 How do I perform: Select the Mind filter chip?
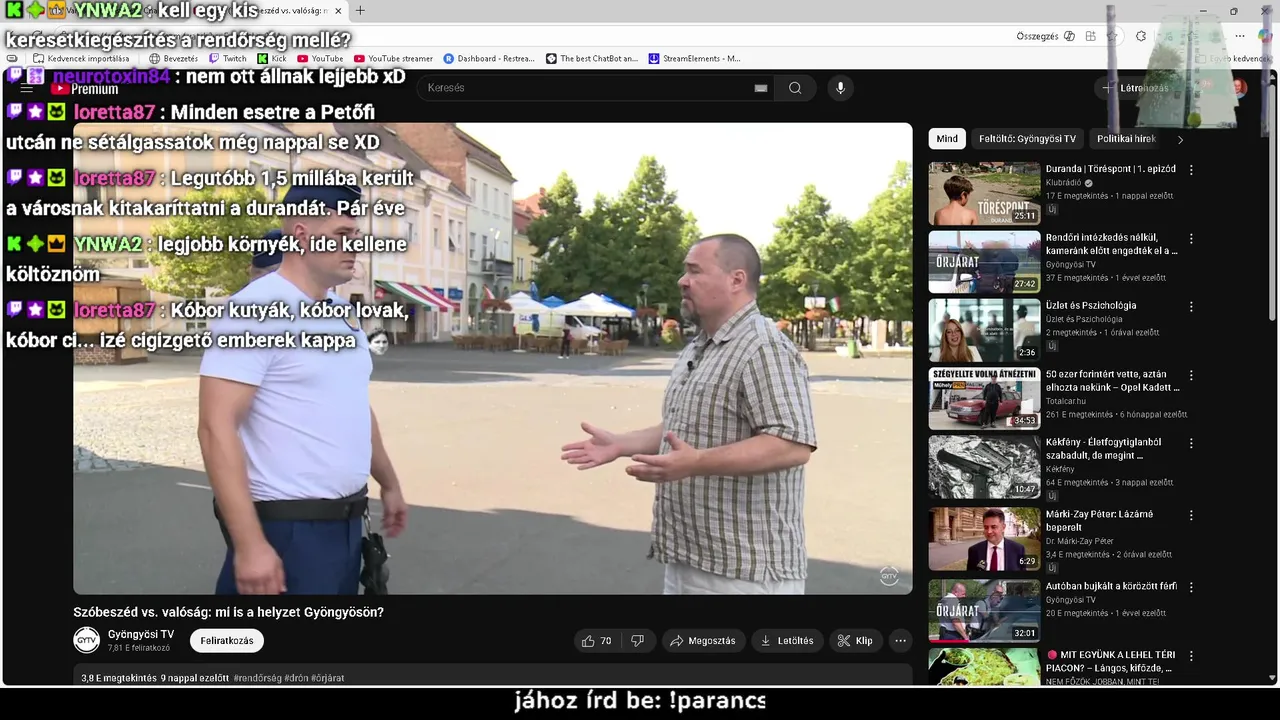tap(947, 139)
